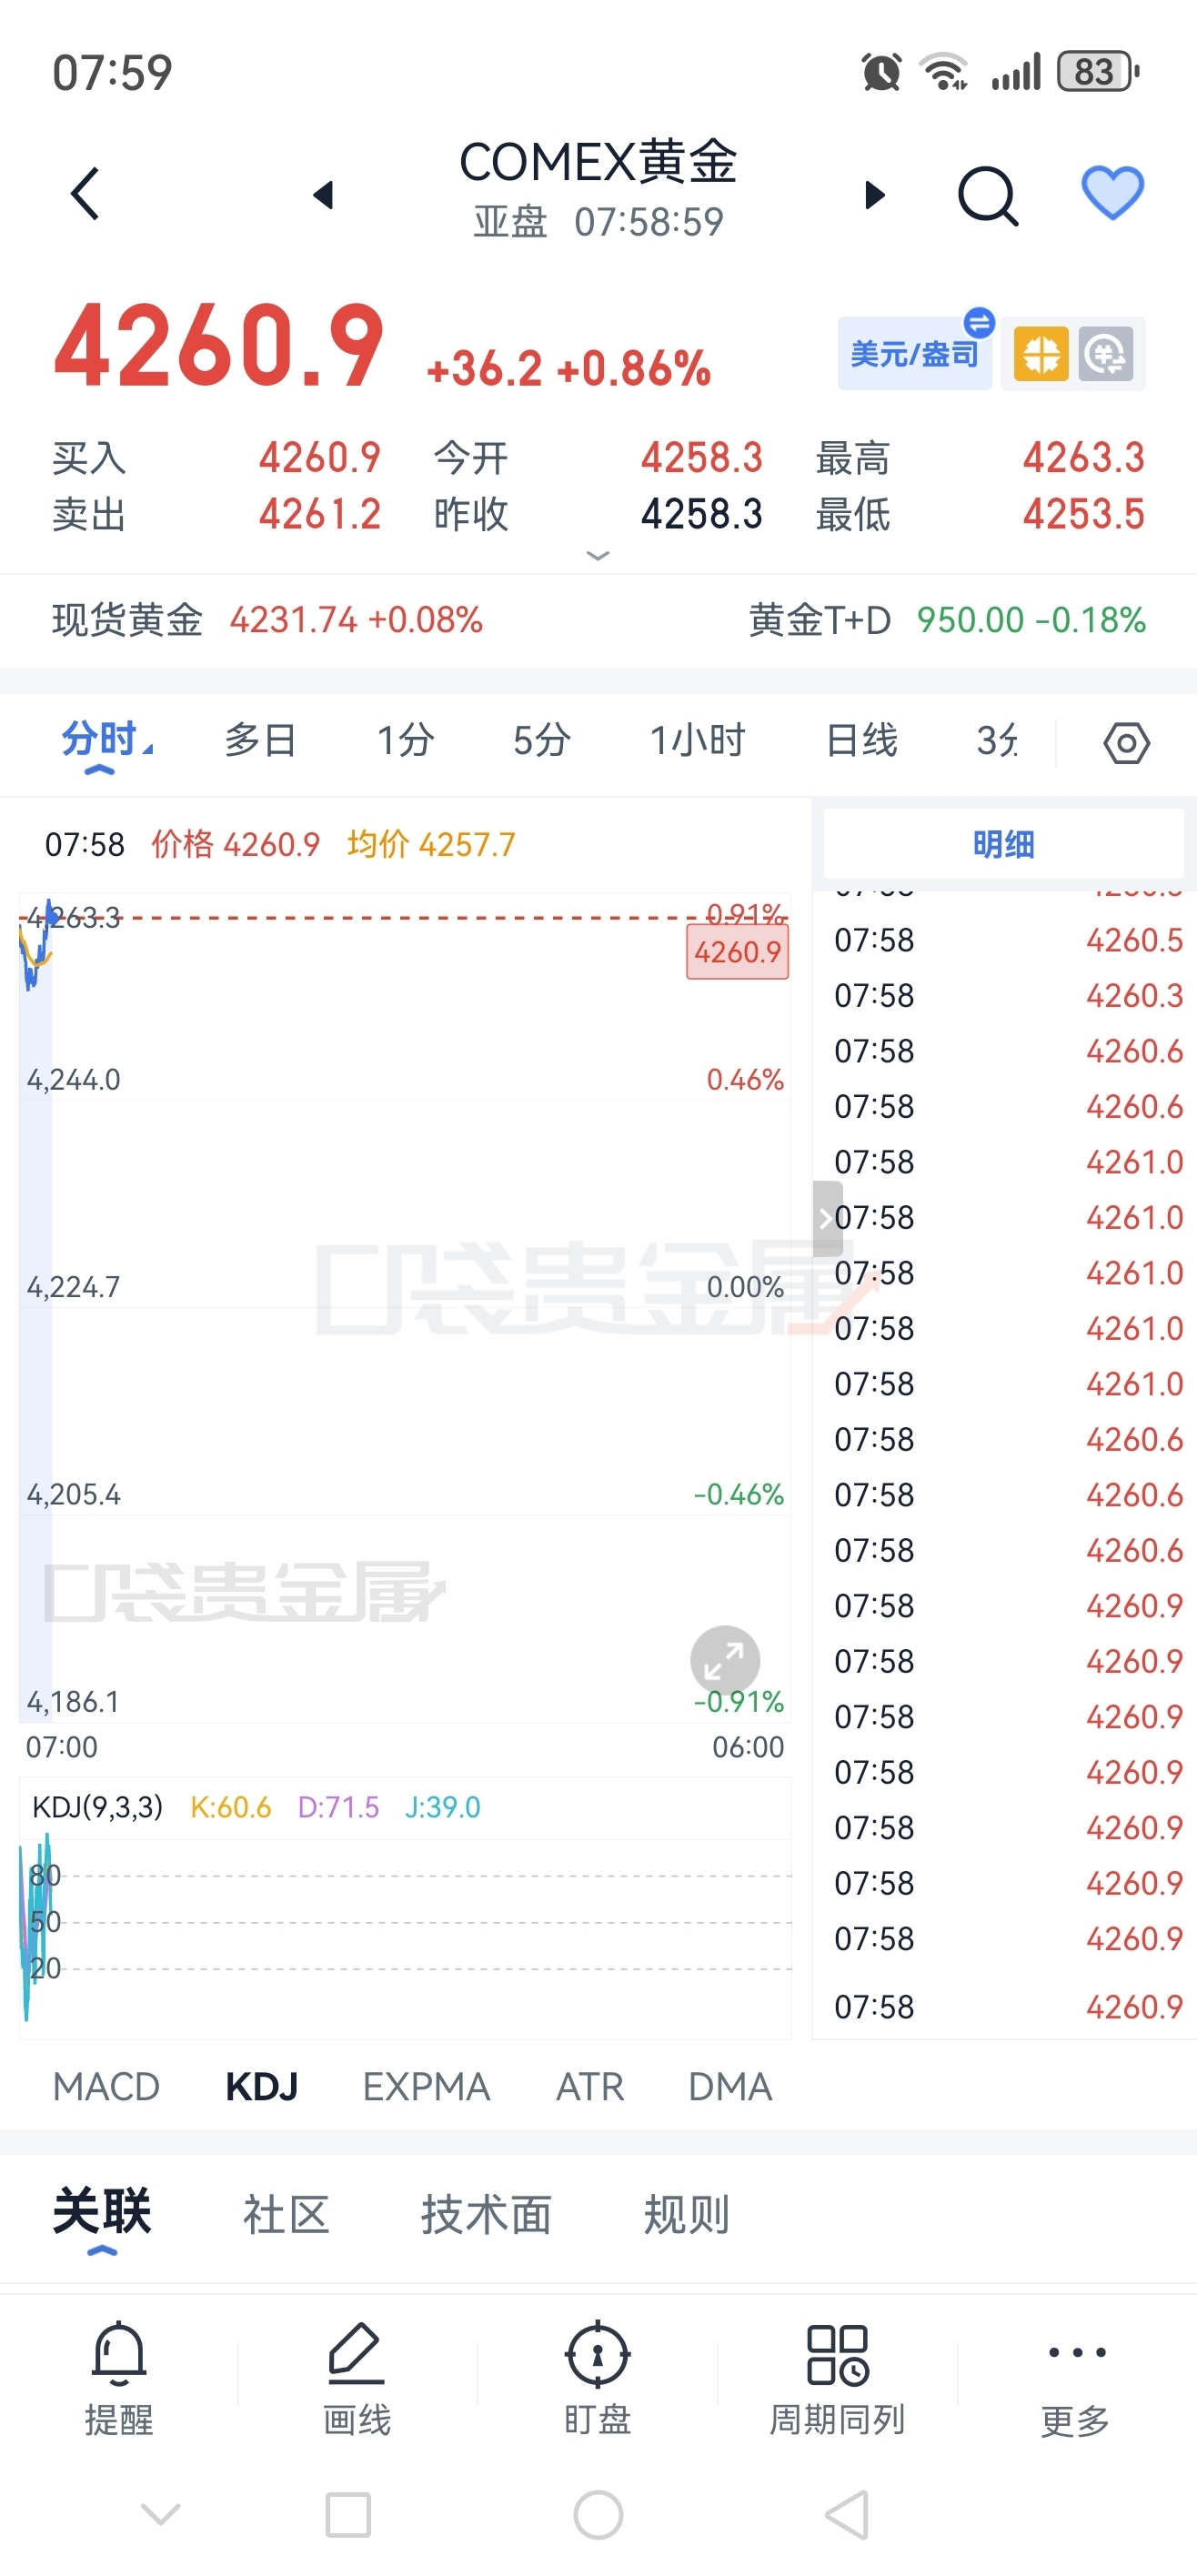1197x2576 pixels.
Task: Open the 社区 section tab
Action: 286,2214
